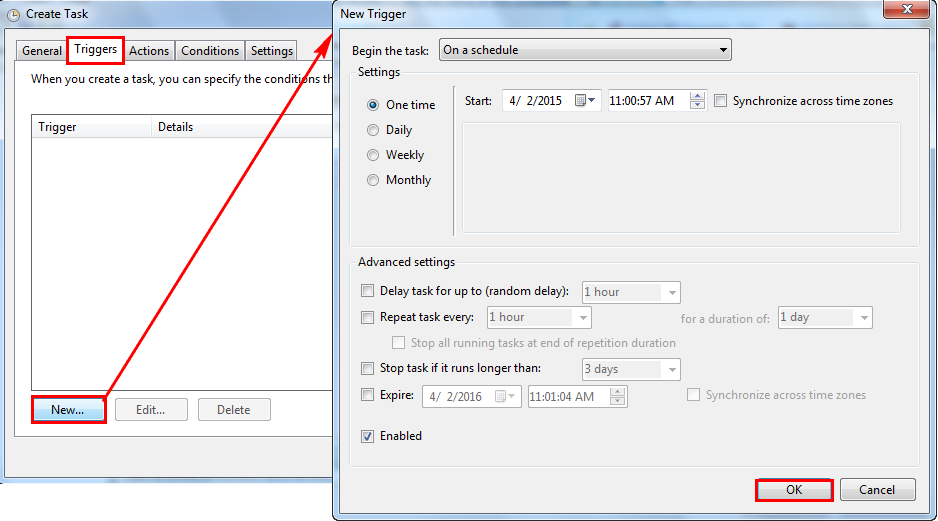Toggle the Enabled checkbox
938x521 pixels.
(x=367, y=436)
